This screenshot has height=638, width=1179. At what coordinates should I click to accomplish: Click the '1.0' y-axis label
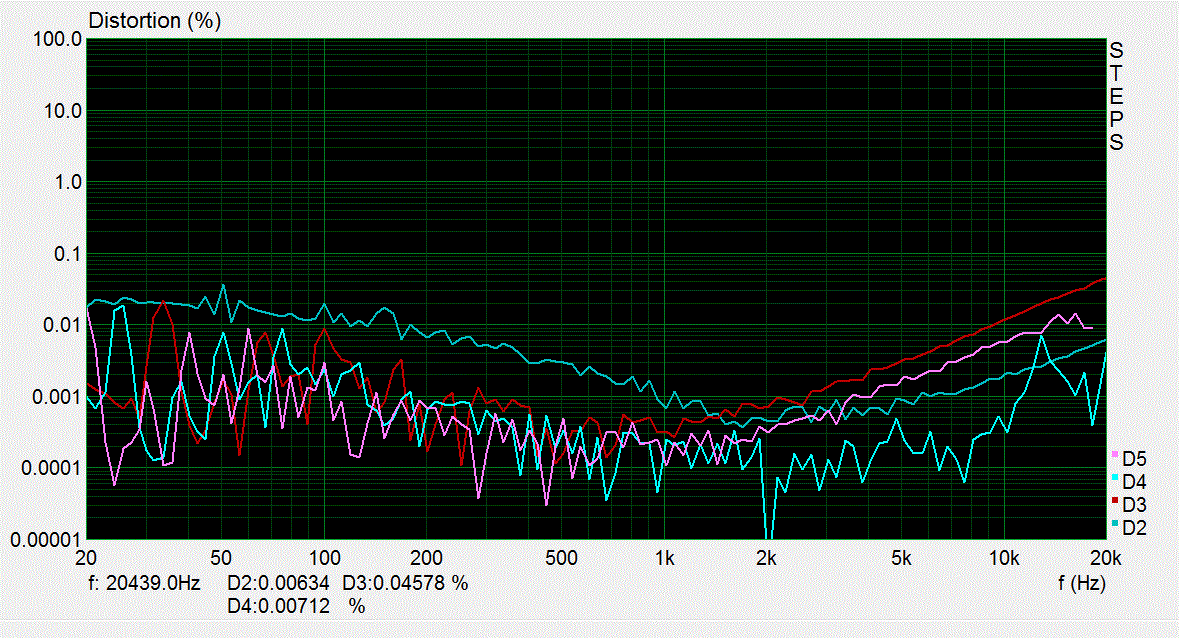click(68, 183)
